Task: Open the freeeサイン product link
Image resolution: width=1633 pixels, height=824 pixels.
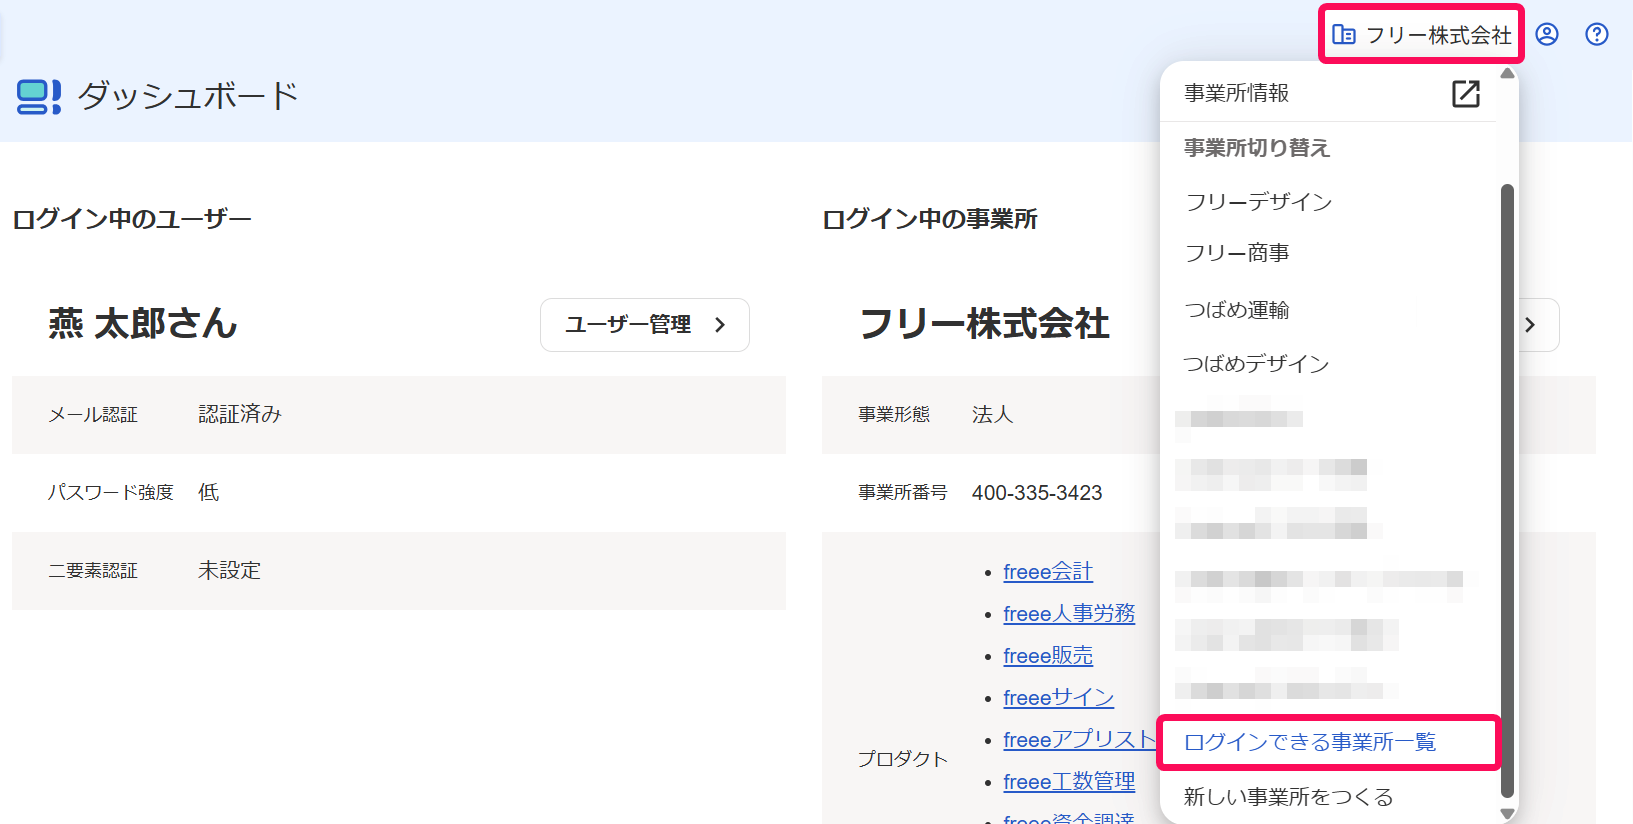Action: click(1058, 698)
